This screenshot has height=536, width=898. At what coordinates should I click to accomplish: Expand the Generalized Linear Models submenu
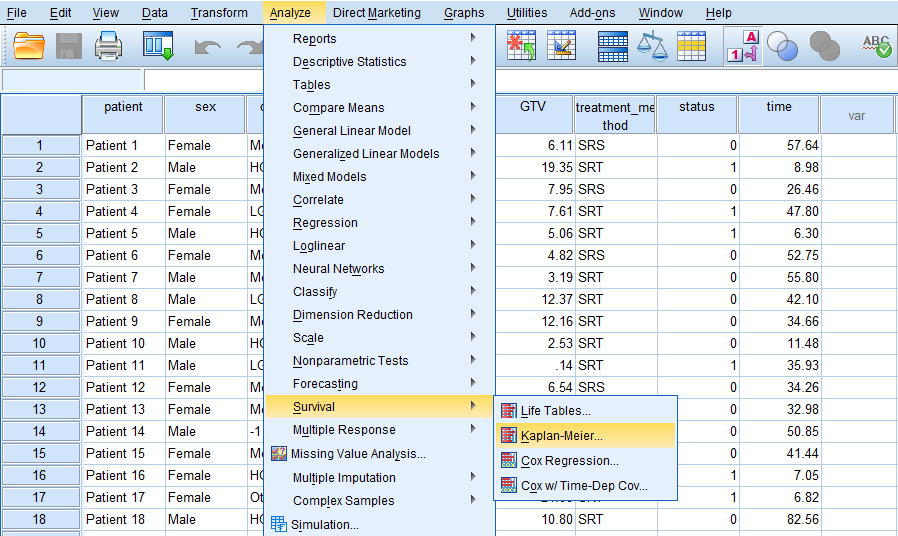[x=379, y=153]
